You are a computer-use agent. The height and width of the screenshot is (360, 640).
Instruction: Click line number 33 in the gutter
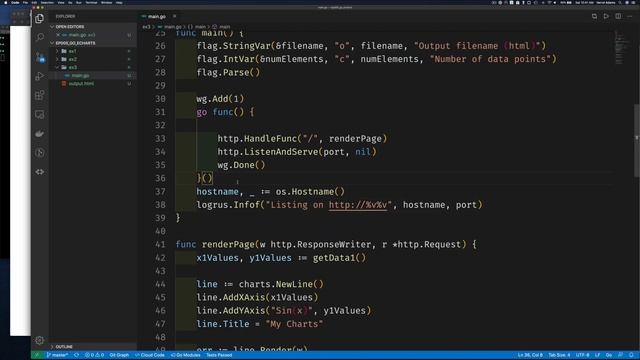(160, 139)
